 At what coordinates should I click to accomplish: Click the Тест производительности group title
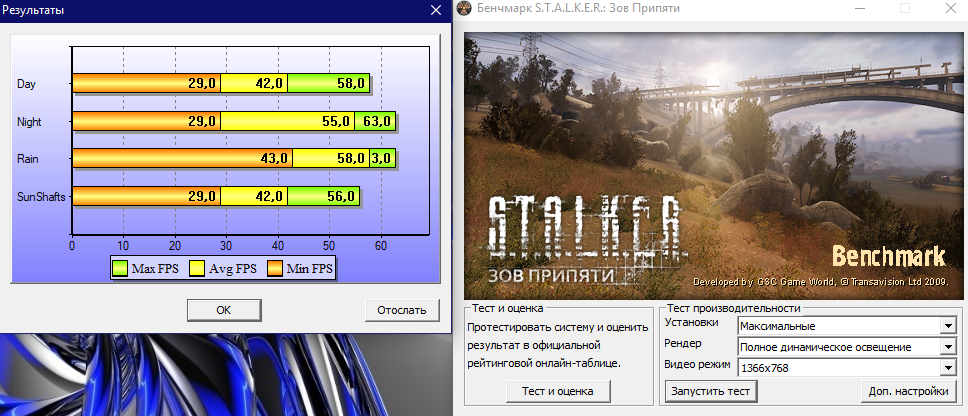click(733, 309)
